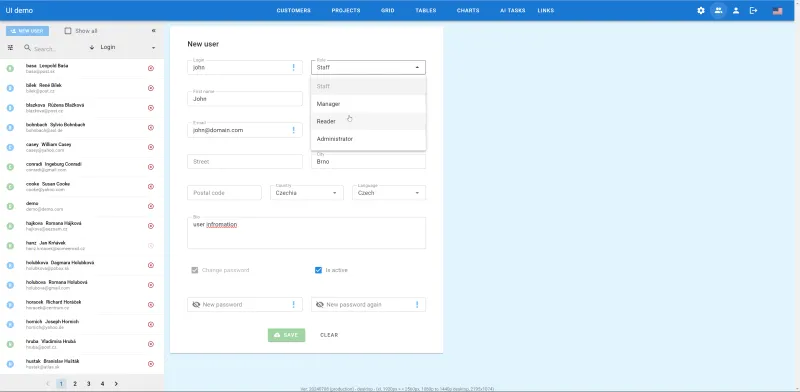Open the sort-by Login dropdown arrow
This screenshot has width=800, height=392.
pyautogui.click(x=153, y=48)
